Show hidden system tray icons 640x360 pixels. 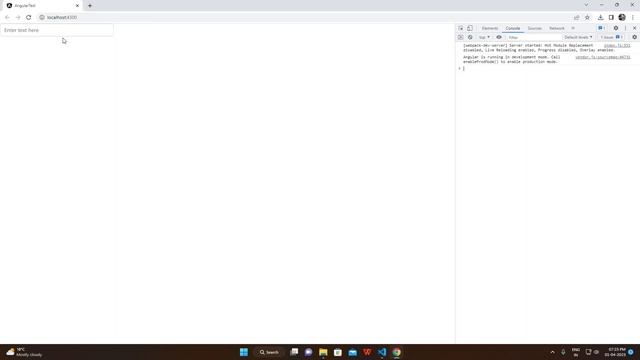point(553,352)
